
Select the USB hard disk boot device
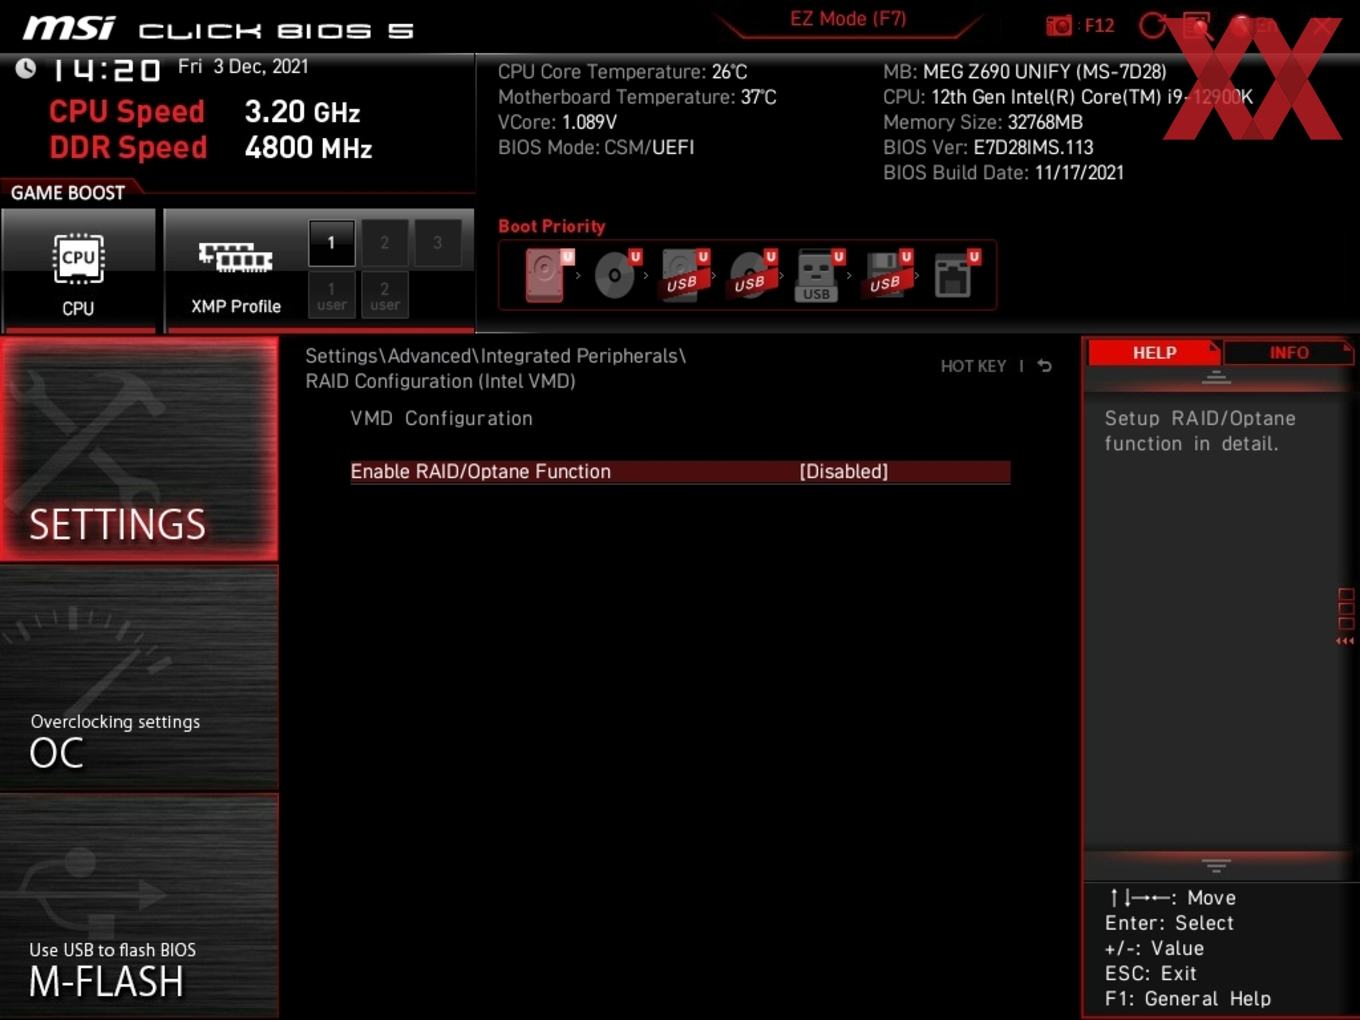[x=684, y=275]
